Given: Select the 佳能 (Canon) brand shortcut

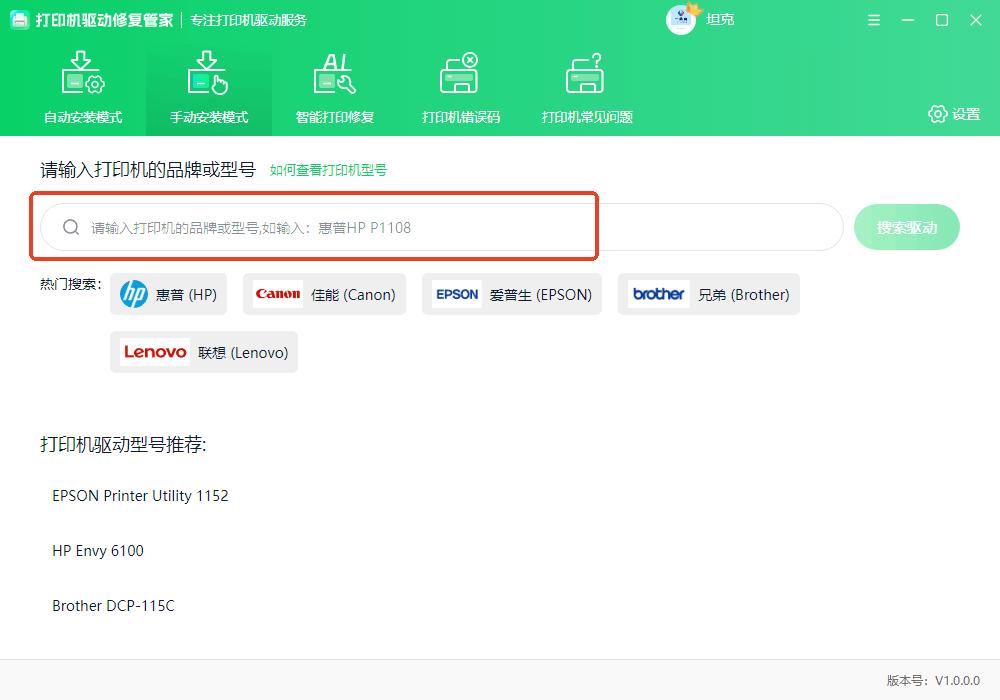Looking at the screenshot, I should pos(323,294).
